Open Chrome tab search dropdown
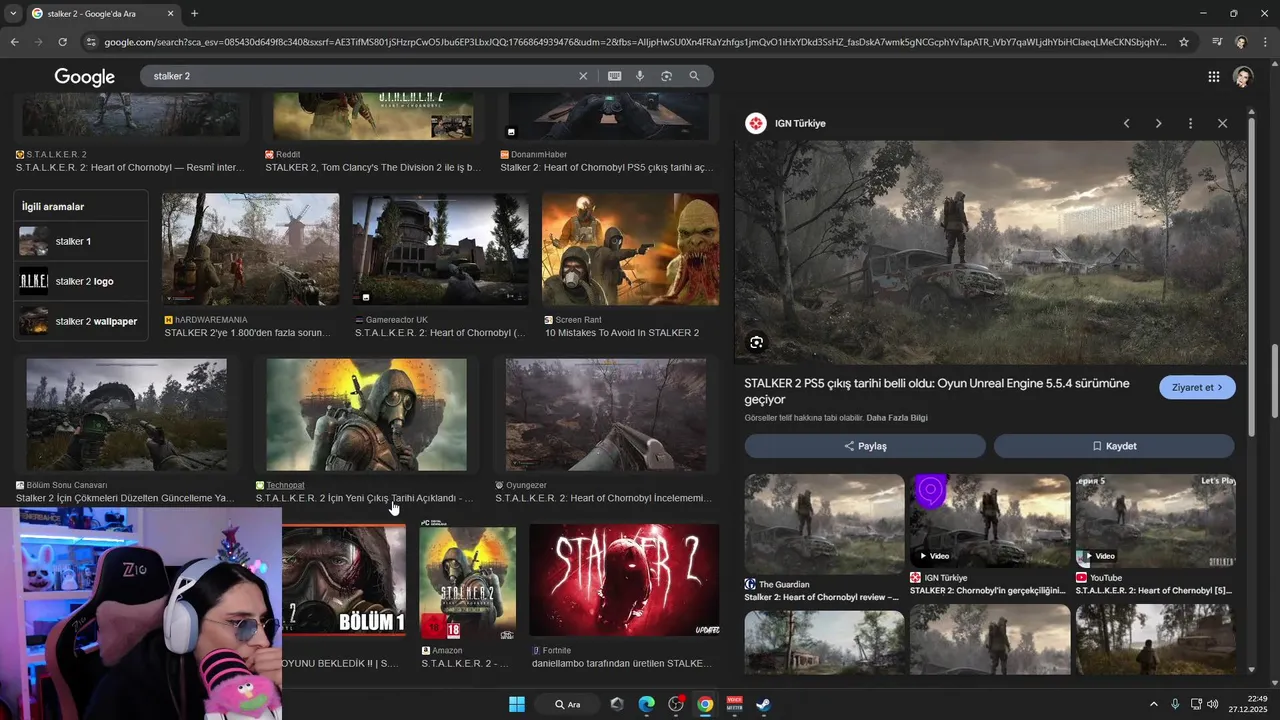1280x720 pixels. click(x=13, y=14)
